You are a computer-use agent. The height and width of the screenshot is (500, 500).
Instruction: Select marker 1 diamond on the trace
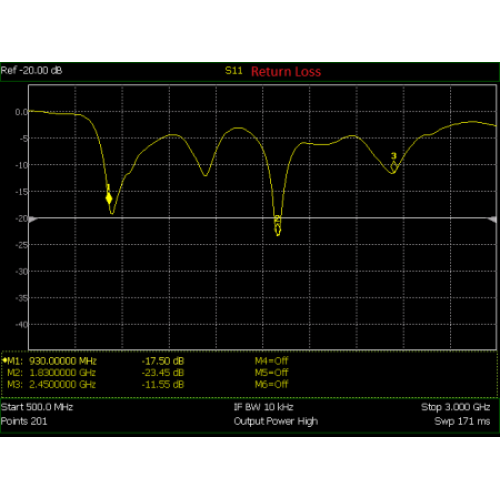109,199
